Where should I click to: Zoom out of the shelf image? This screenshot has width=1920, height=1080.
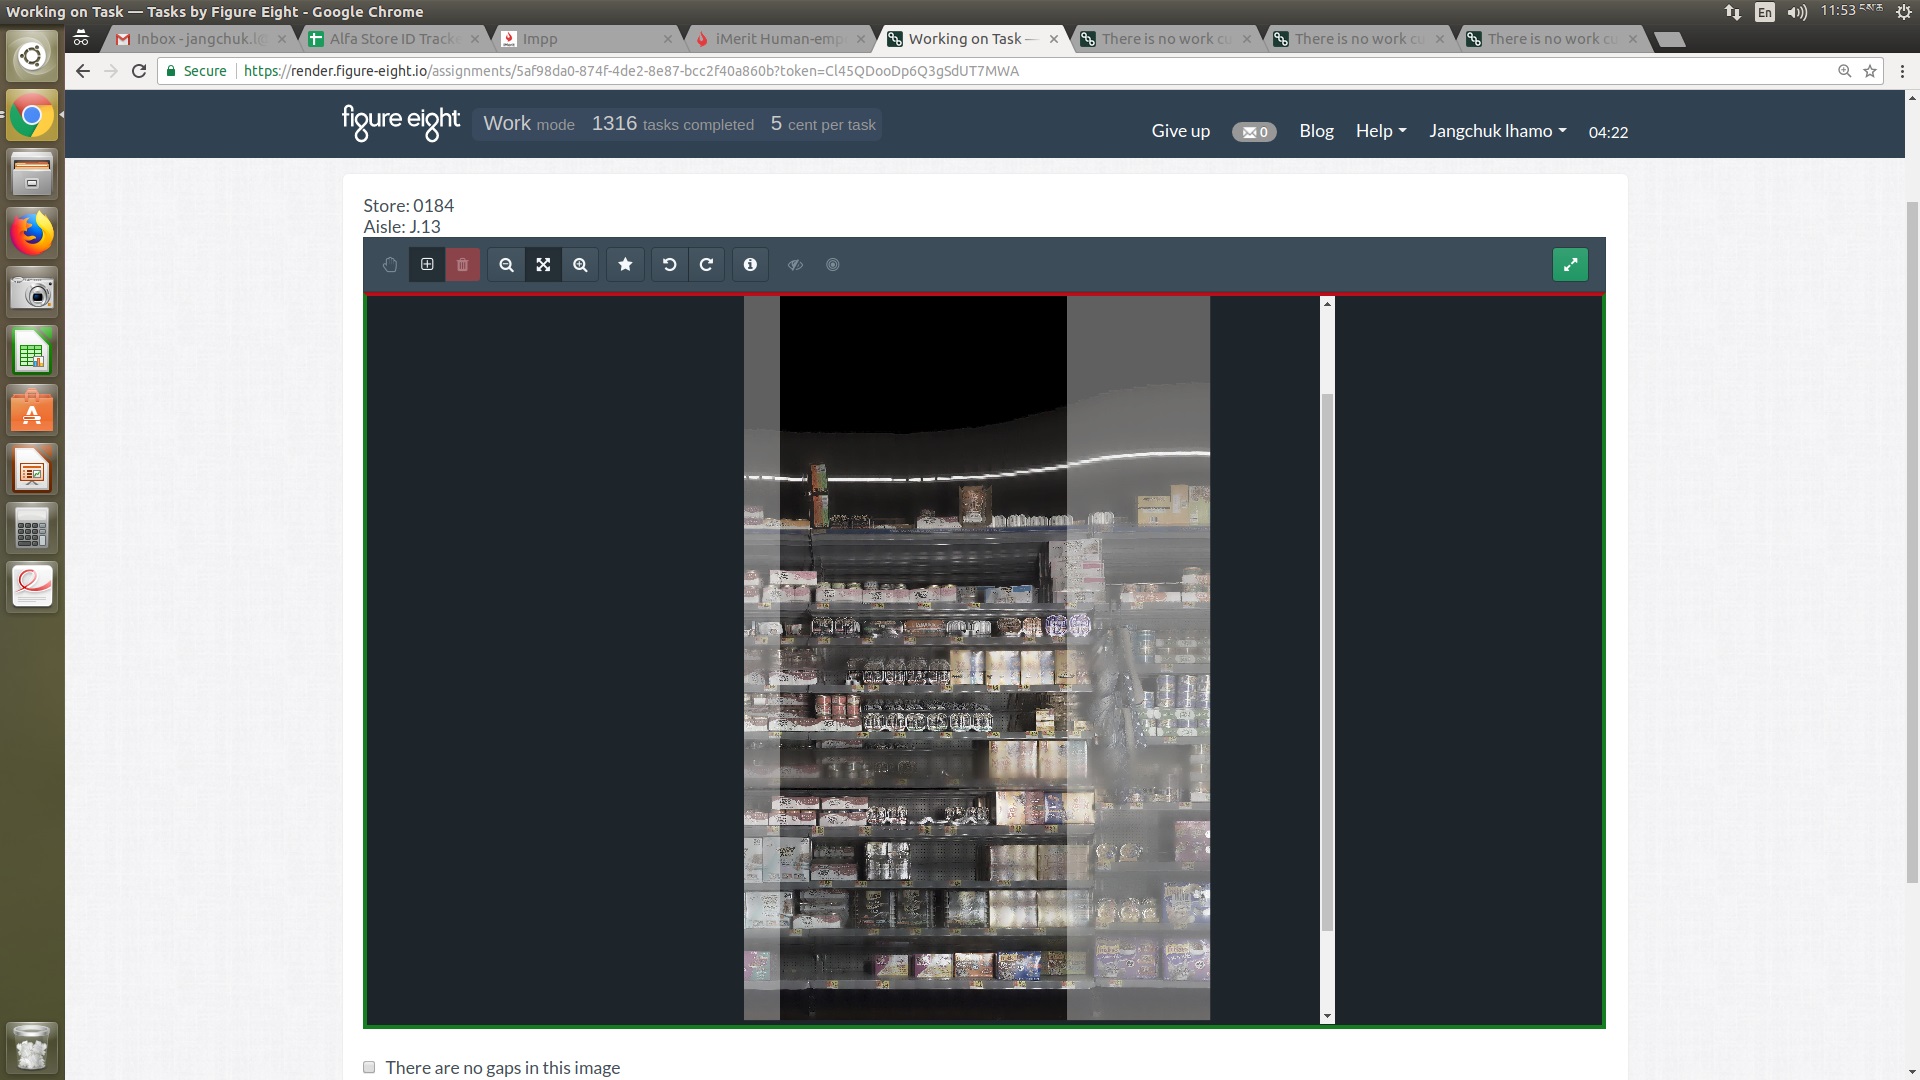506,265
